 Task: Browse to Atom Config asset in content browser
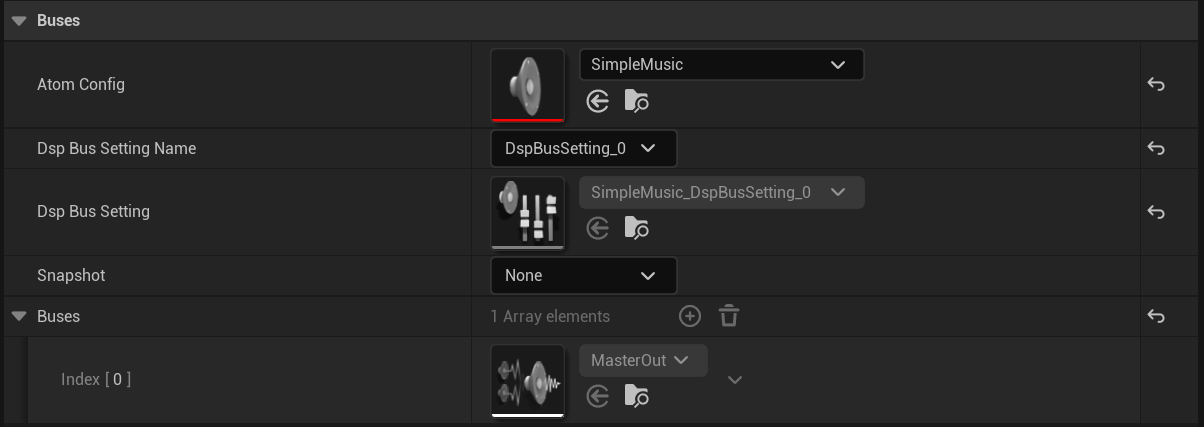point(637,100)
